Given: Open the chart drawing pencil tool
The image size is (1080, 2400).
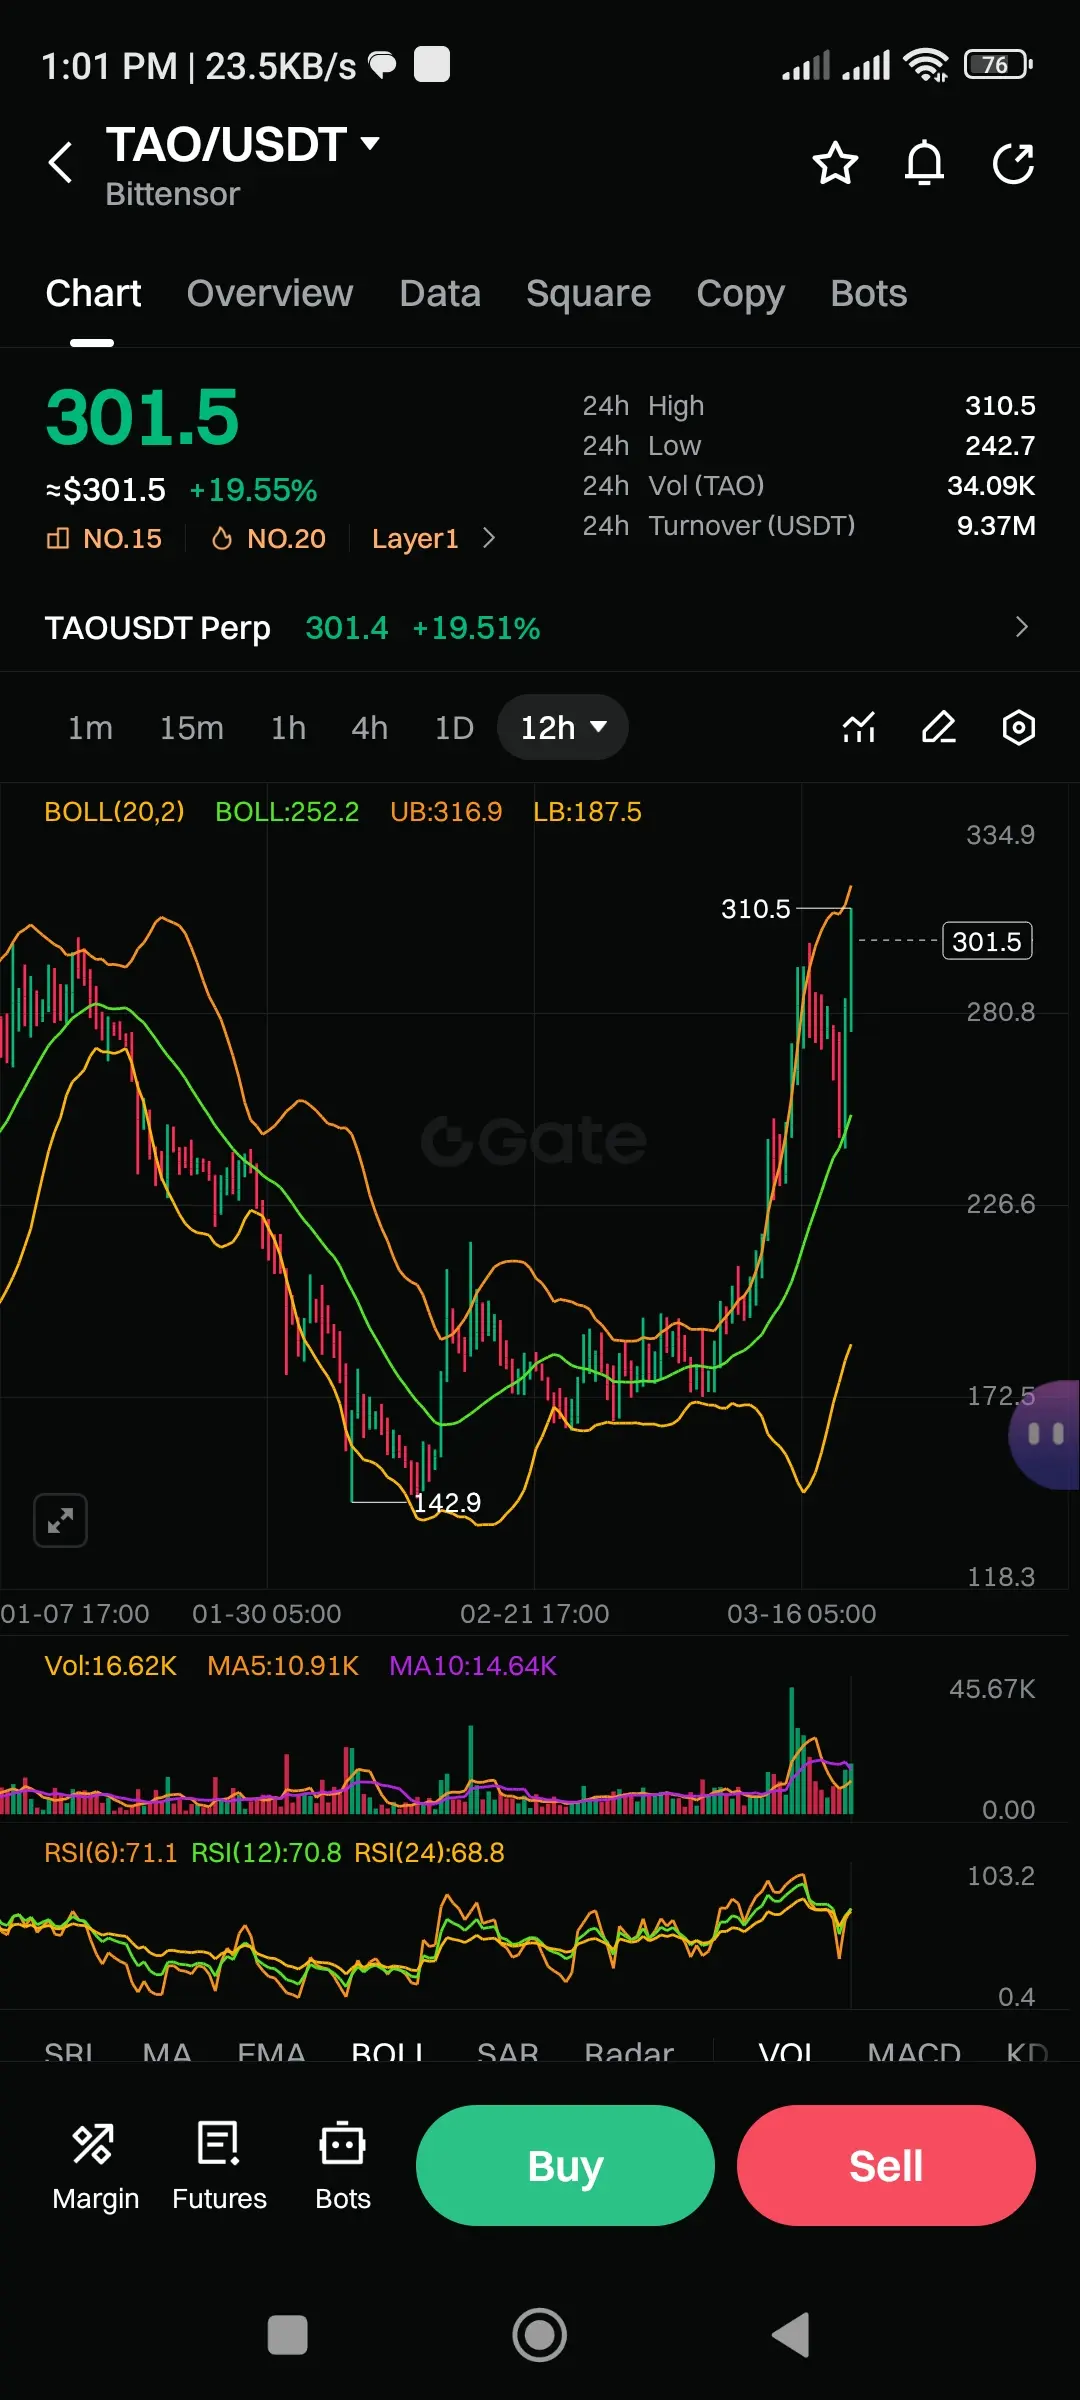Looking at the screenshot, I should click(939, 727).
